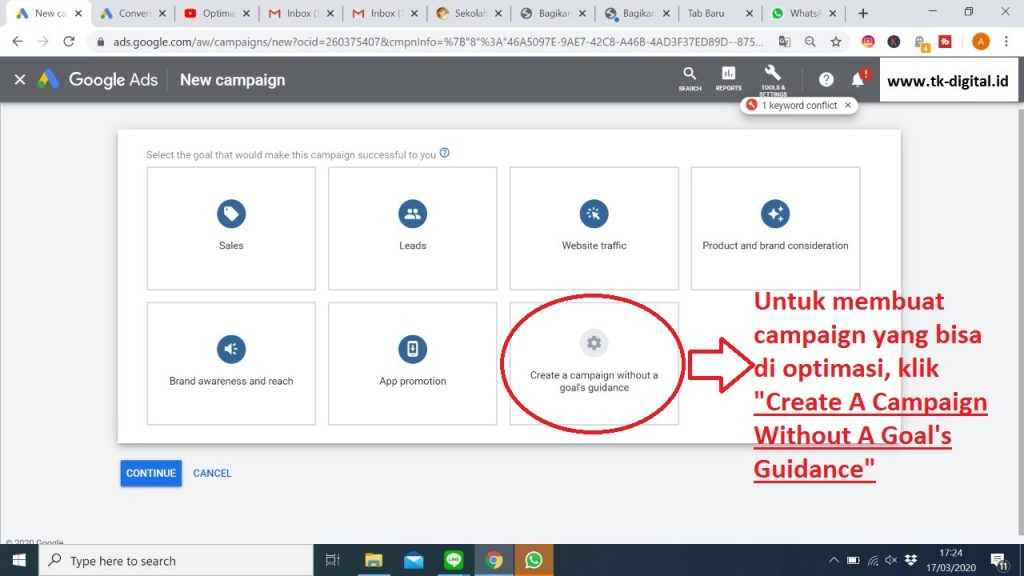Viewport: 1024px width, 576px height.
Task: Select Create a campaign without a goal's guidance
Action: click(x=594, y=363)
